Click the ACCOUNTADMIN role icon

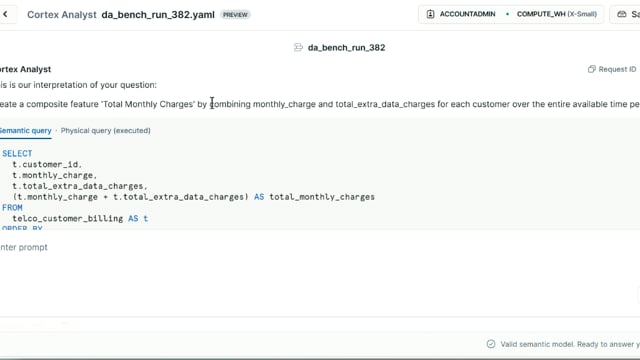430,14
